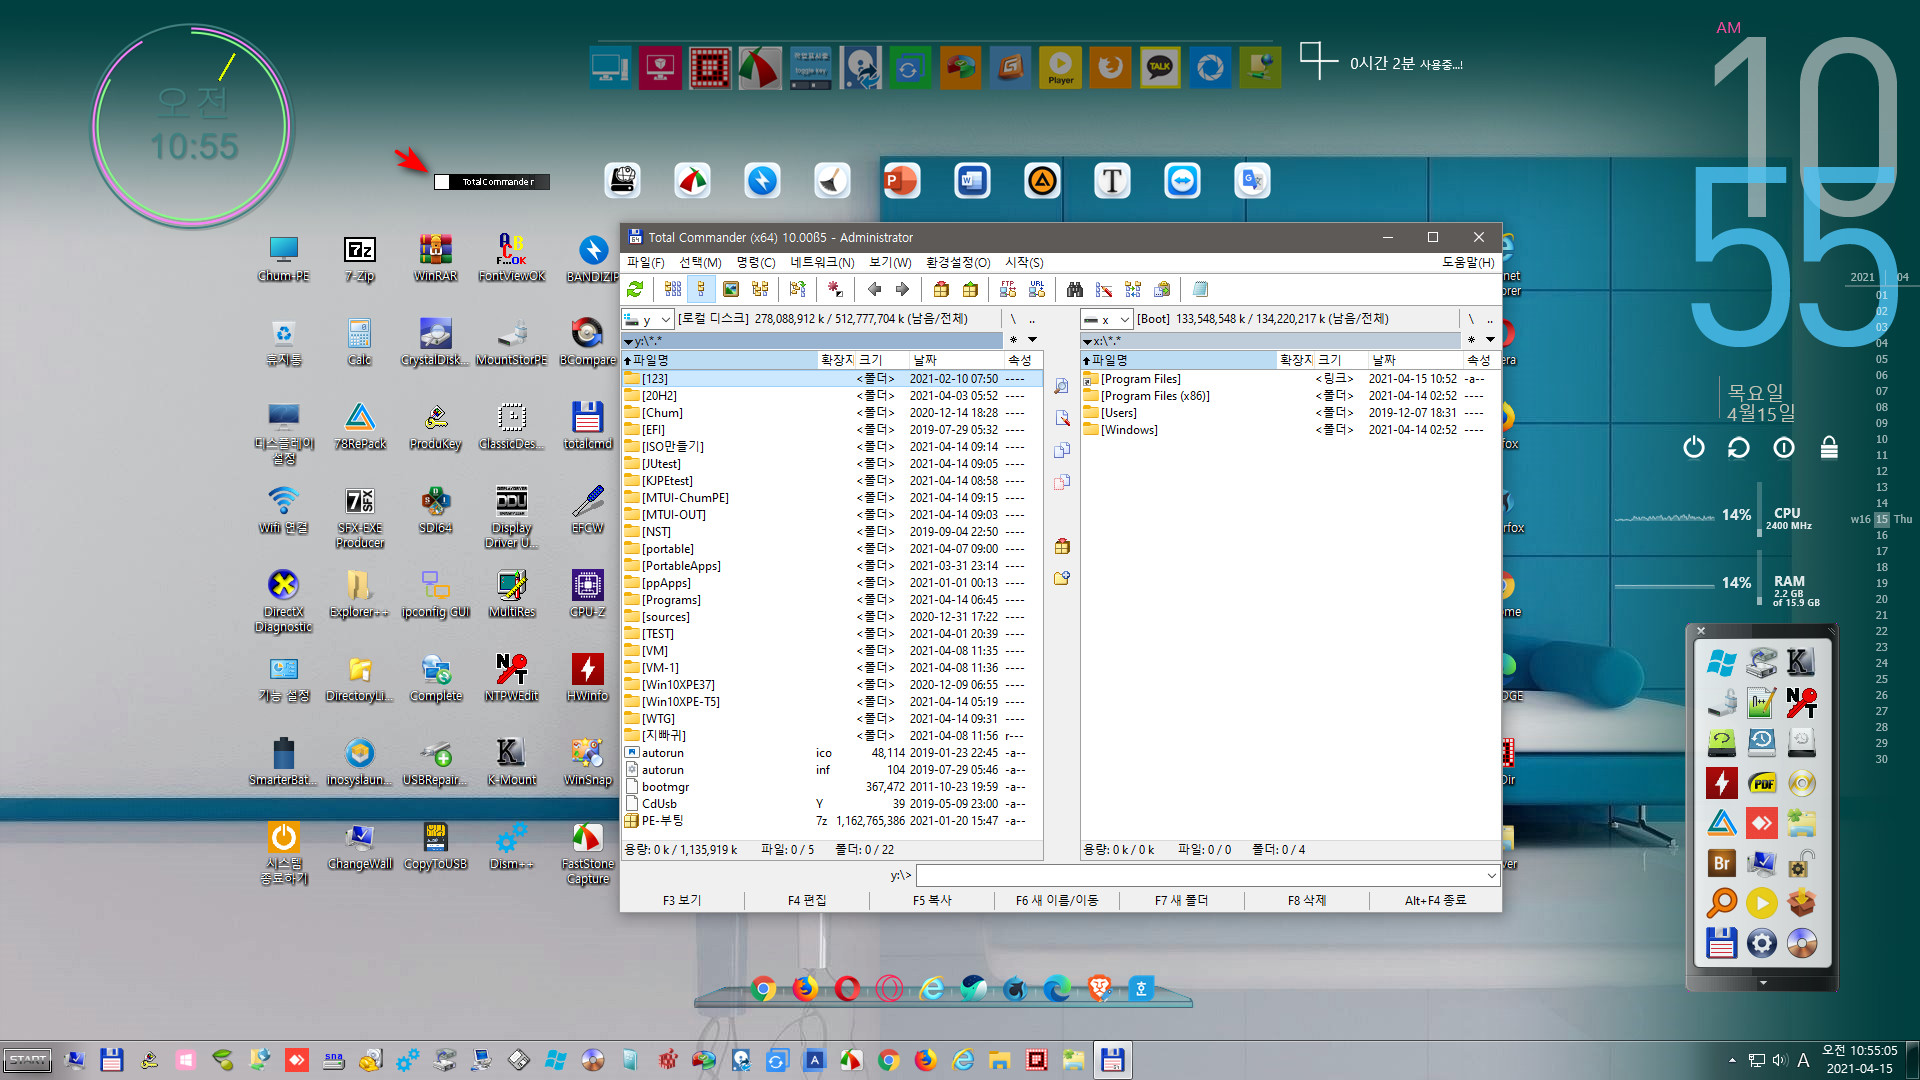Open file search with the binoculars icon
Screen dimensions: 1920x1080
(x=1075, y=289)
